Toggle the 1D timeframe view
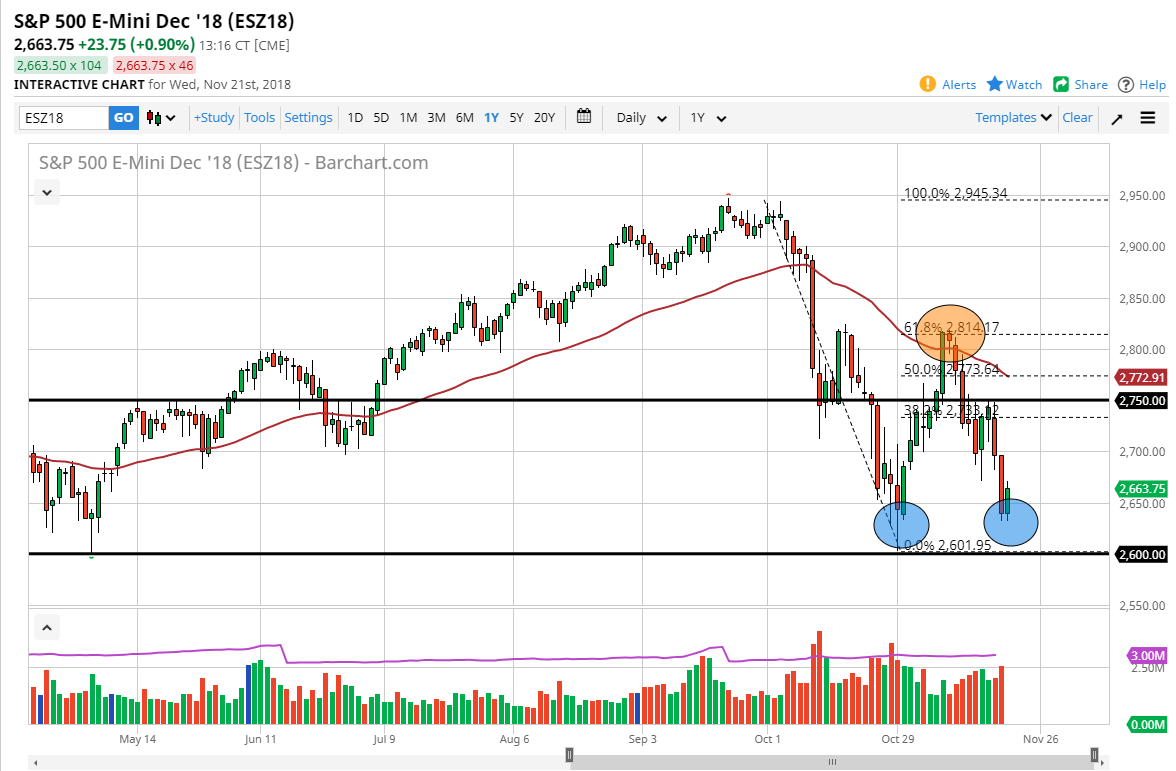Image resolution: width=1176 pixels, height=771 pixels. click(355, 117)
